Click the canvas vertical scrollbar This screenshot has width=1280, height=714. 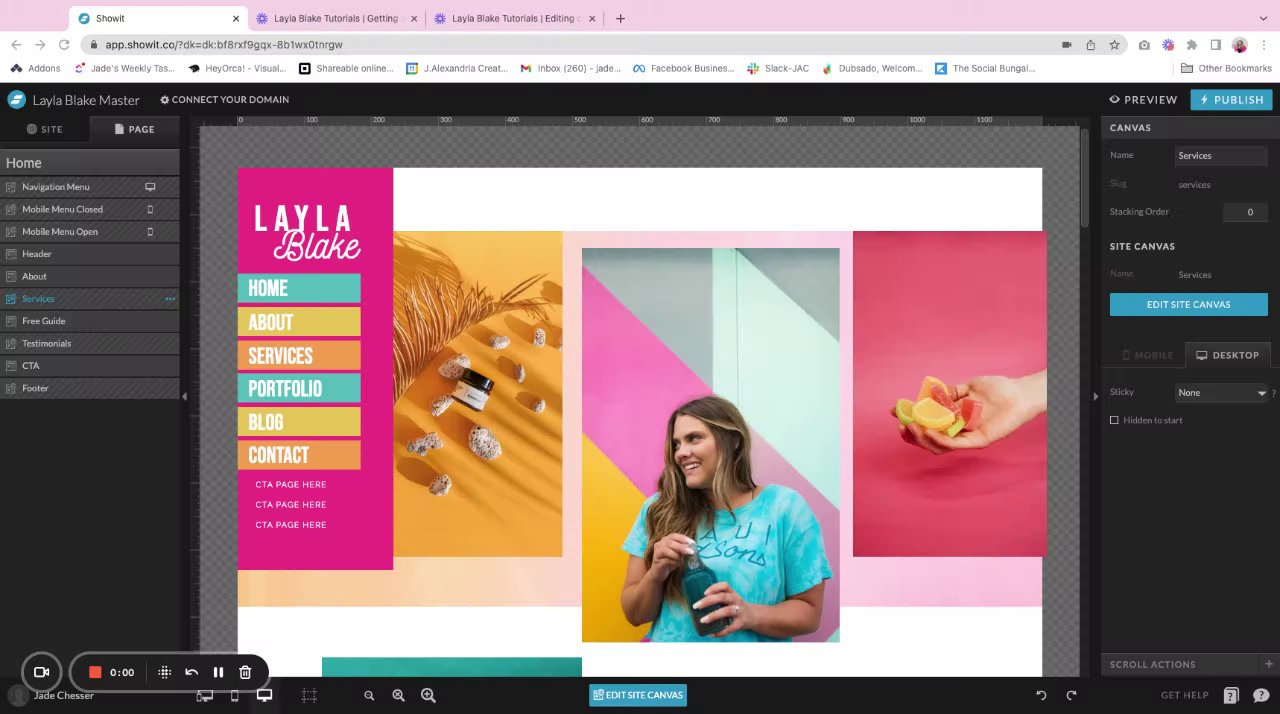point(1084,176)
